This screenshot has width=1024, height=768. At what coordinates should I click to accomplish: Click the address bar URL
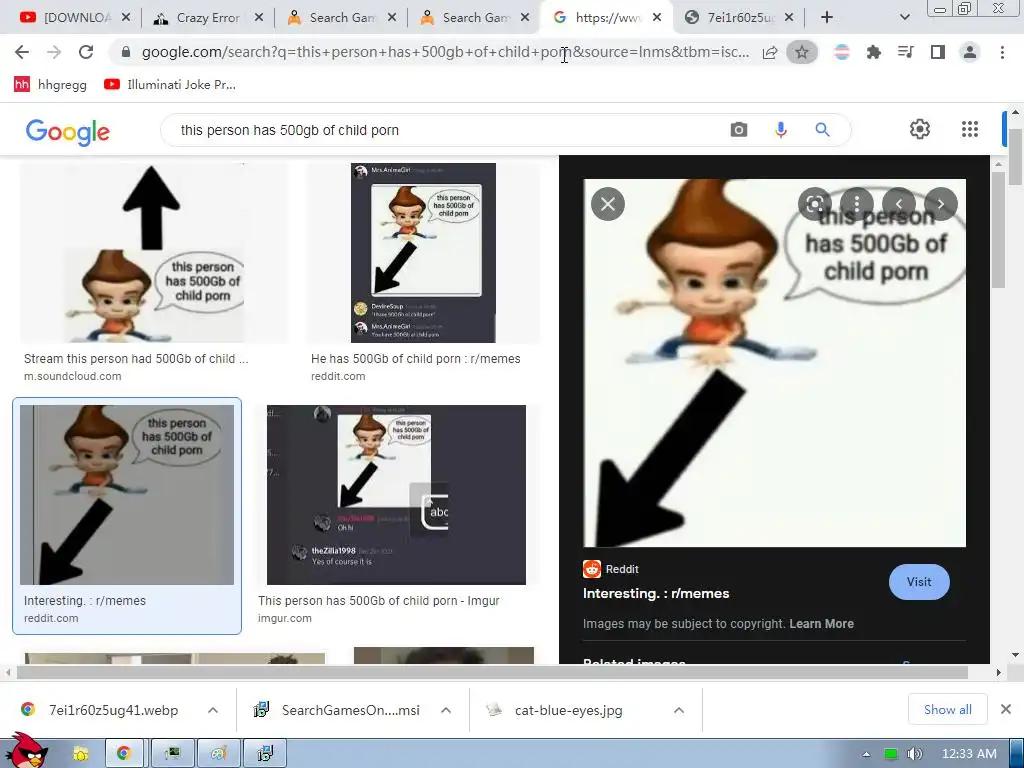[x=445, y=52]
